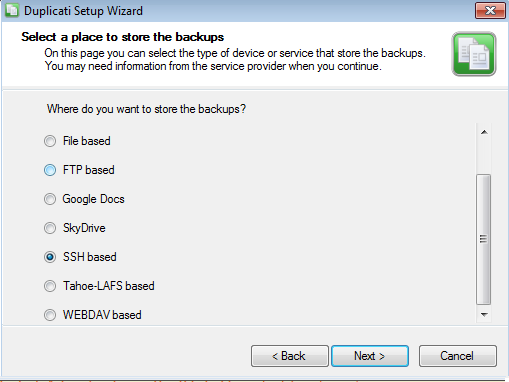The width and height of the screenshot is (509, 382).
Task: Click the scrollbar down arrow
Action: (484, 314)
